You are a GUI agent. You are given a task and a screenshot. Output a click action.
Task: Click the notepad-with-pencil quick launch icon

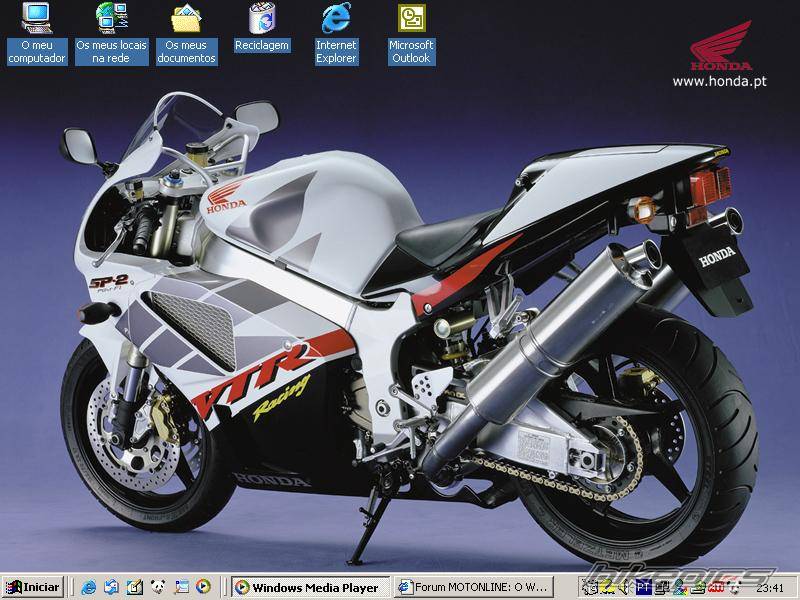(x=135, y=587)
